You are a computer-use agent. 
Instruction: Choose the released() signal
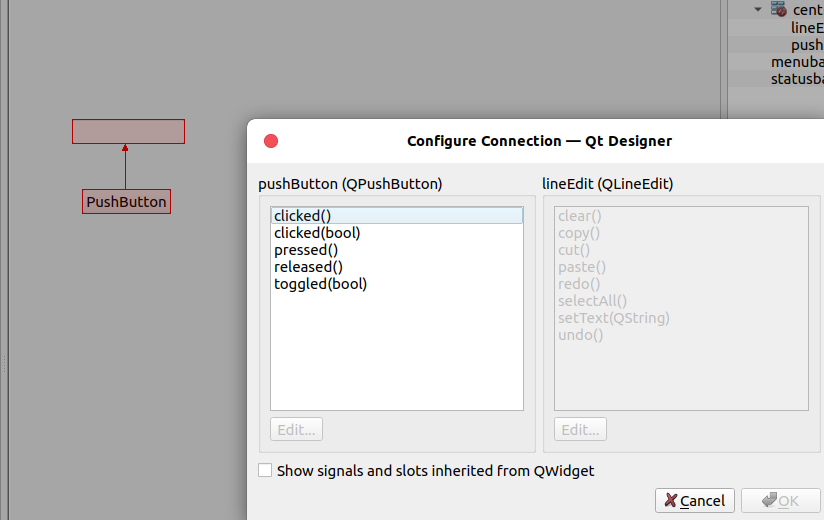click(308, 267)
